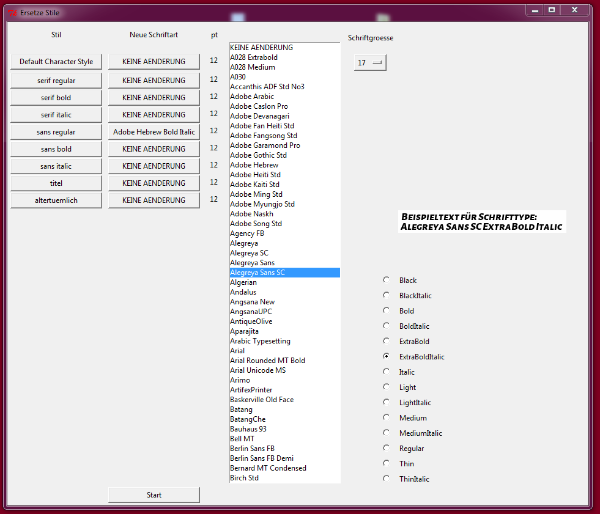This screenshot has height=514, width=600.
Task: Click the titel style button
Action: [57, 183]
